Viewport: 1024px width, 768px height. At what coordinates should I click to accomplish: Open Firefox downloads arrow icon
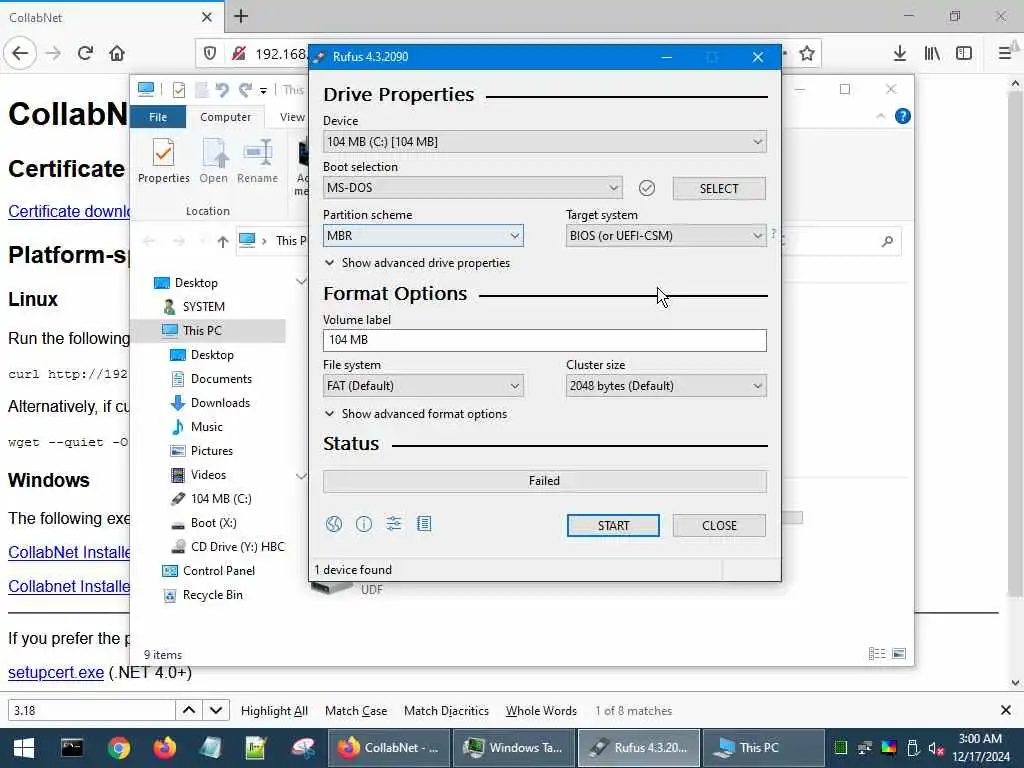(x=900, y=53)
